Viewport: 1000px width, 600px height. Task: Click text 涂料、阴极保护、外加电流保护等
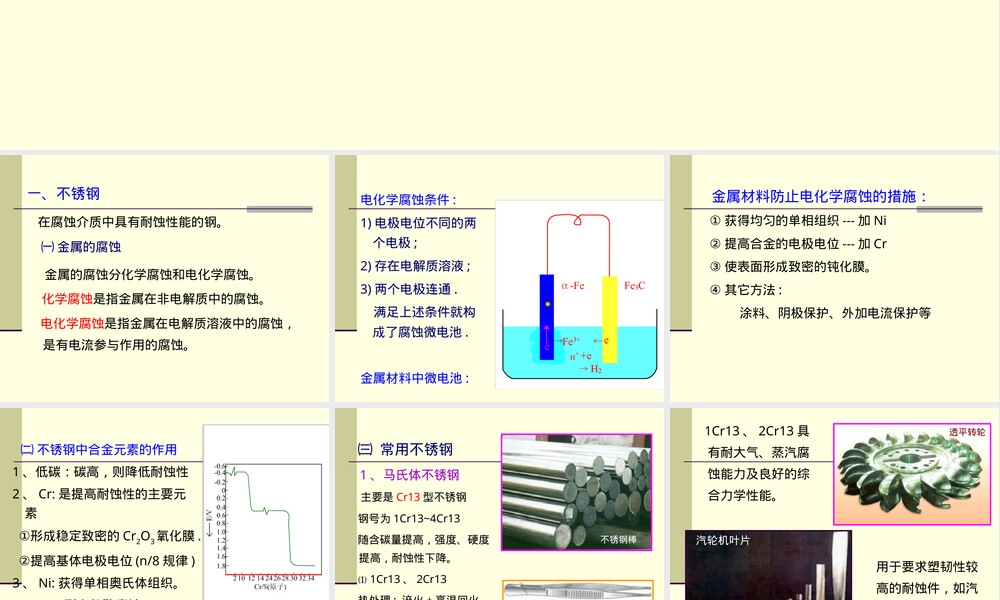[x=835, y=313]
